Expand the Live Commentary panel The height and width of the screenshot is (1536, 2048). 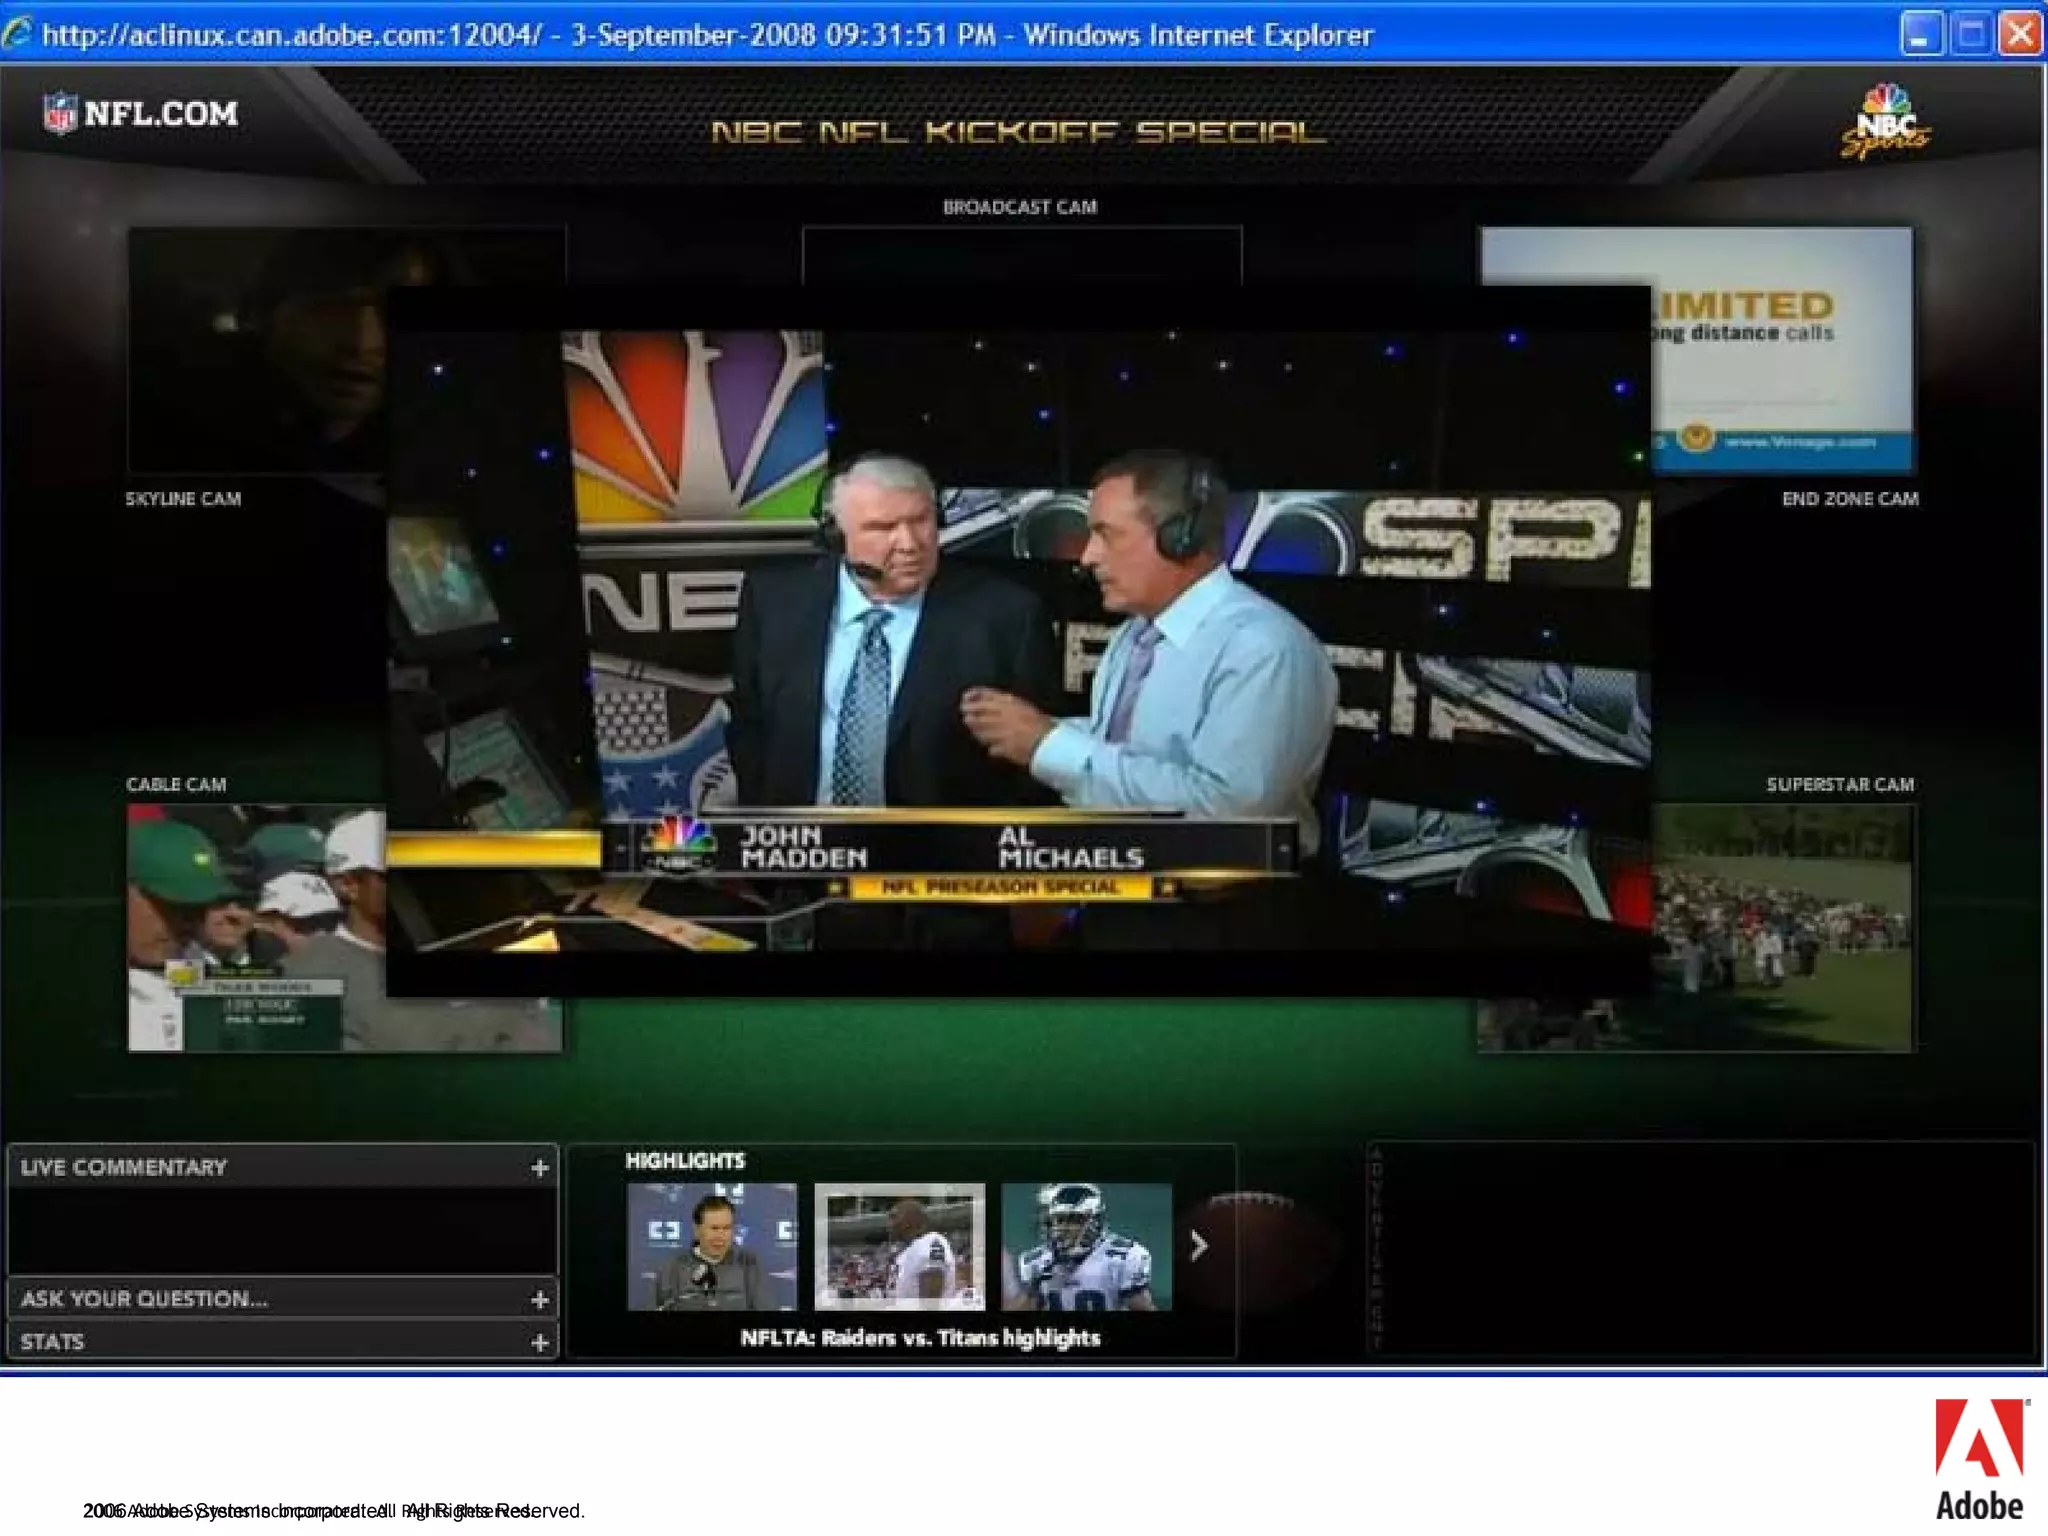point(539,1167)
